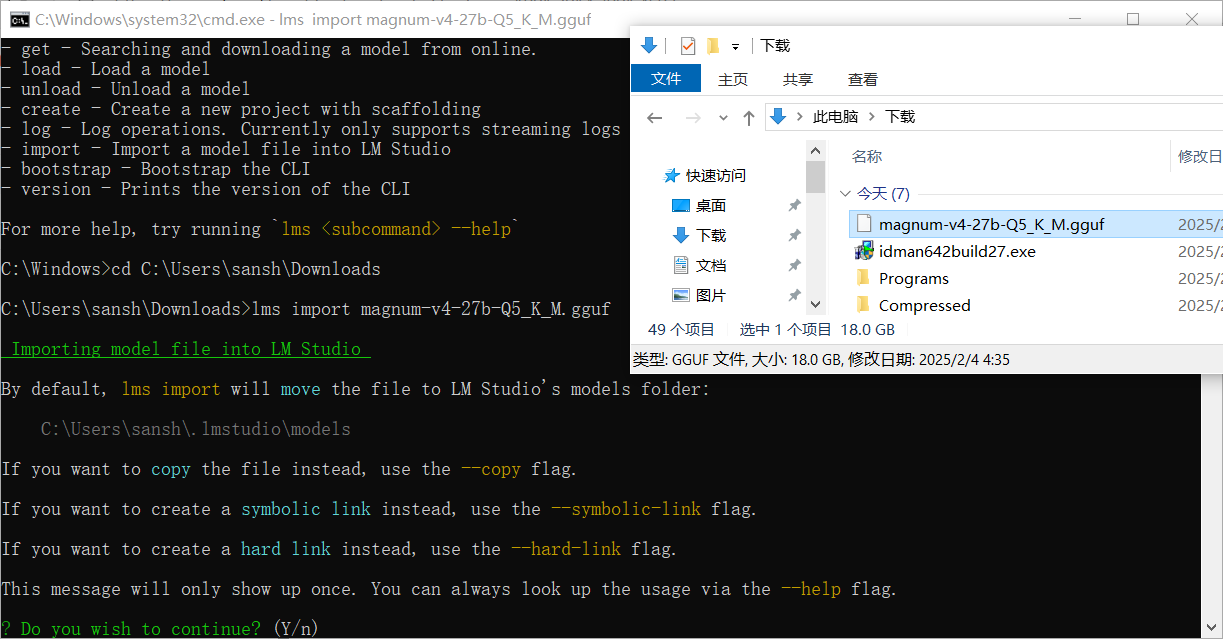Click the lms <subcommand> --help text in cmd
Viewport: 1223px width, 639px height.
point(396,229)
